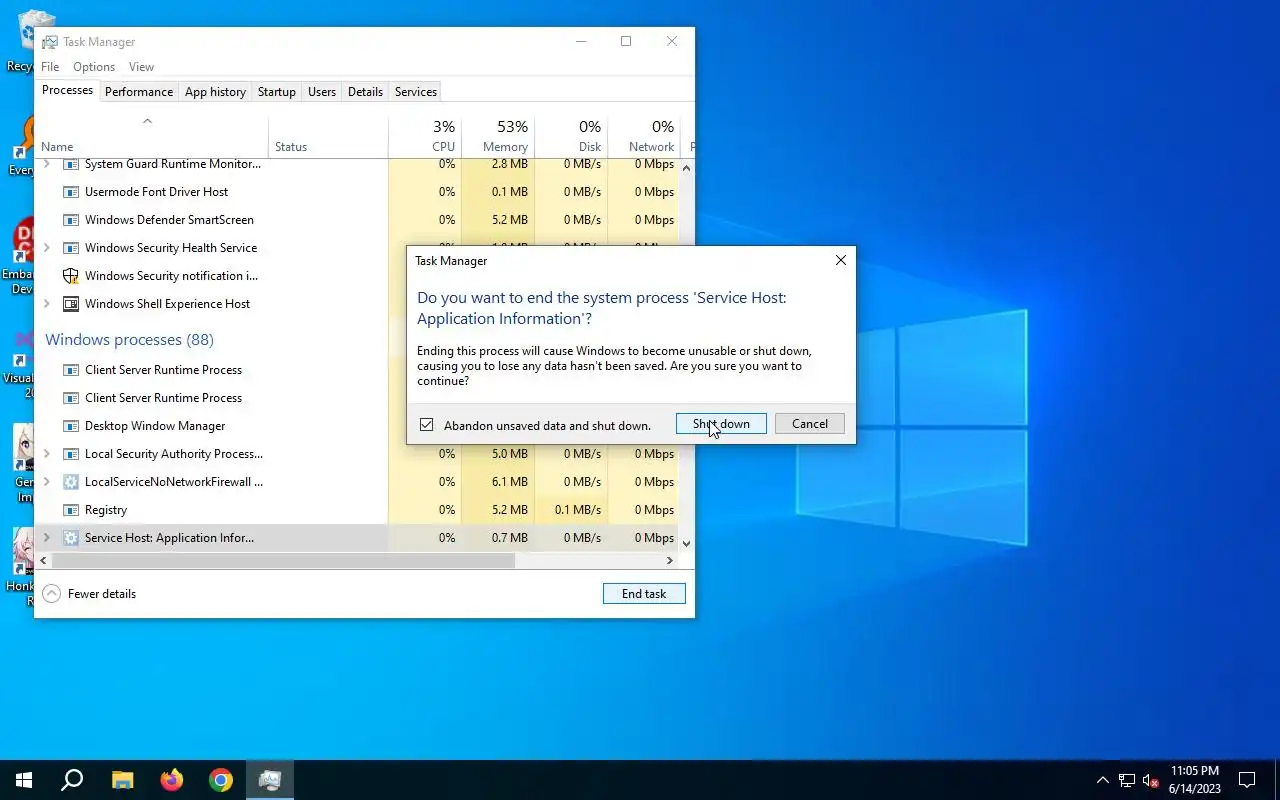Close the Task Manager confirmation dialog
Image resolution: width=1280 pixels, height=800 pixels.
pos(840,260)
